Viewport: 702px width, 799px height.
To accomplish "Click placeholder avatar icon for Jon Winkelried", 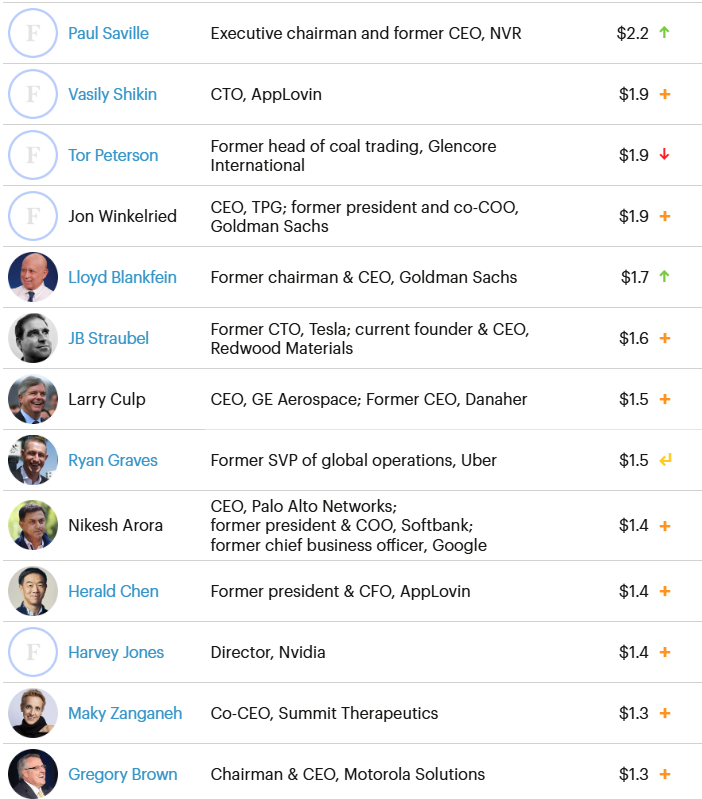I will click(x=33, y=216).
